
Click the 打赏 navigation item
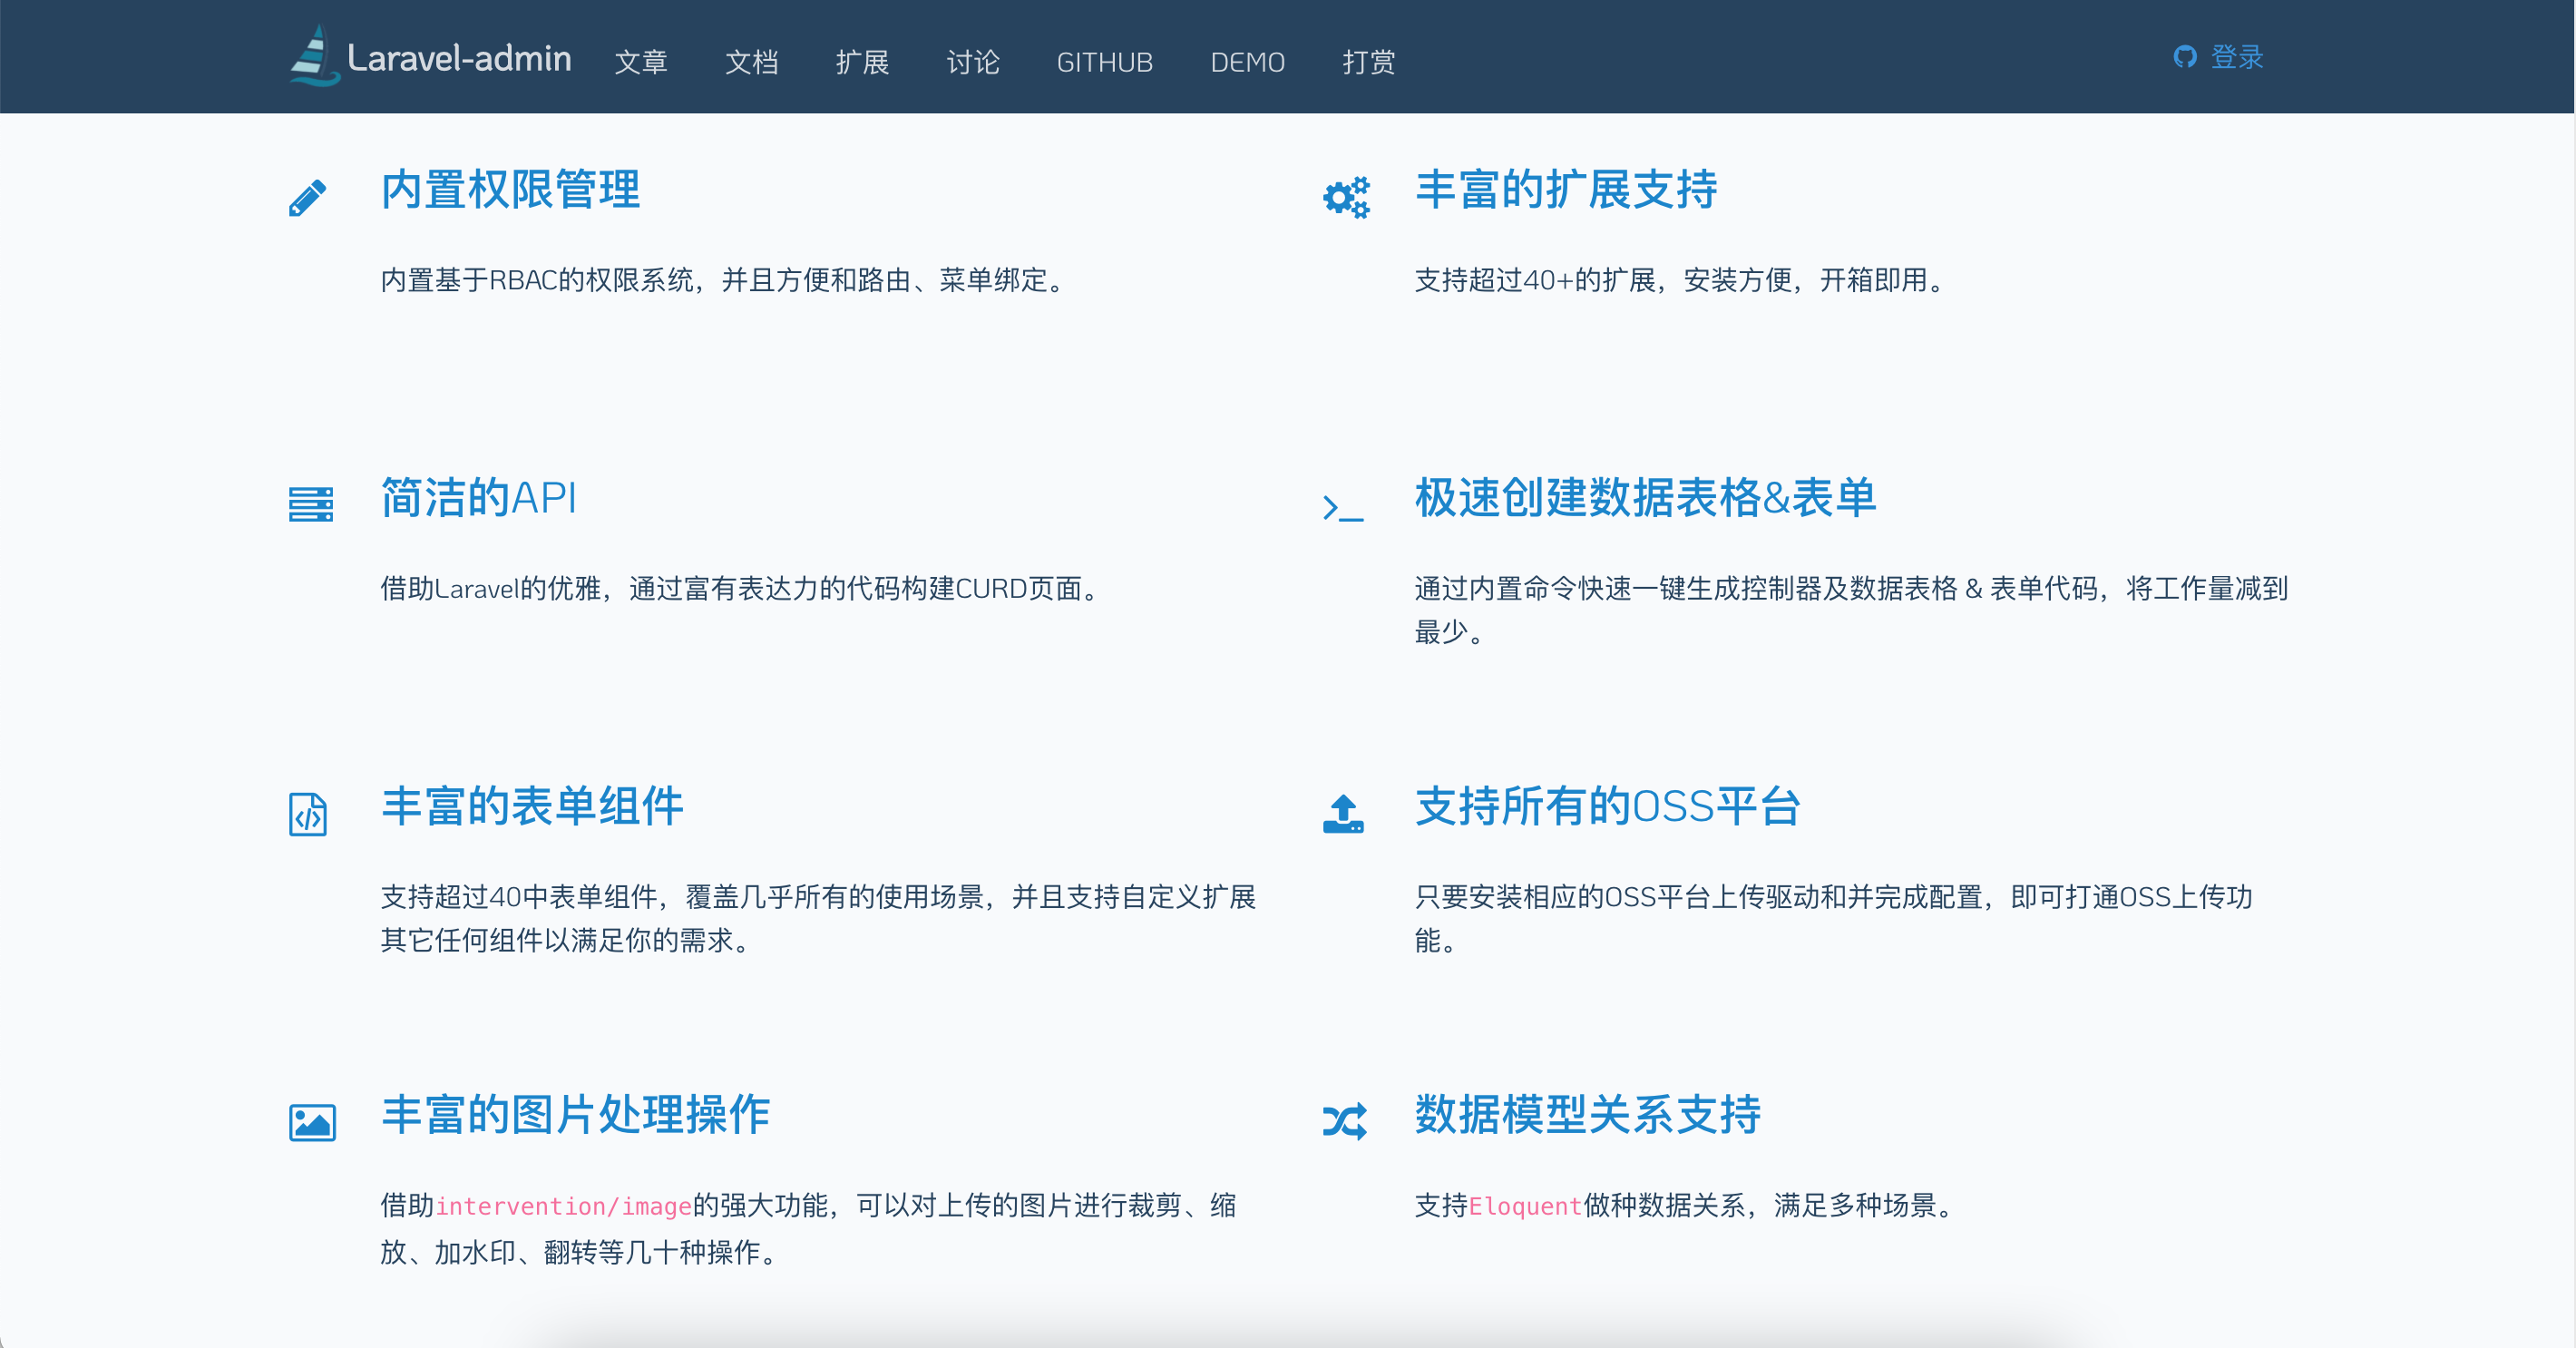coord(1368,62)
